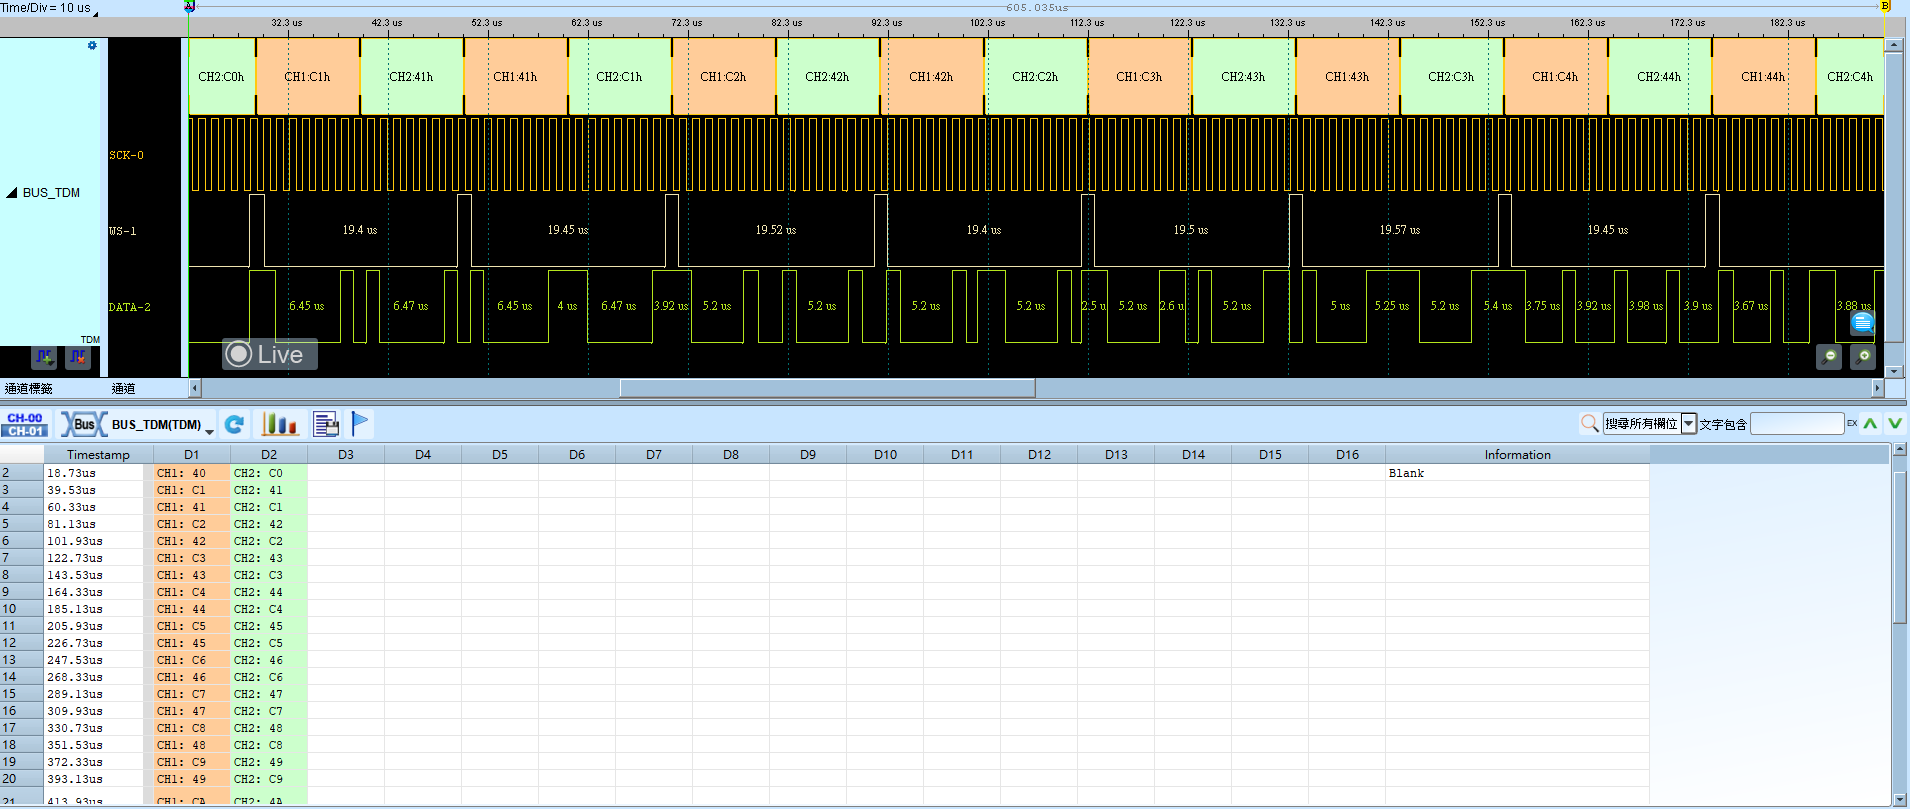
Task: Select the CH2:C0h decoded packet
Action: pos(221,77)
